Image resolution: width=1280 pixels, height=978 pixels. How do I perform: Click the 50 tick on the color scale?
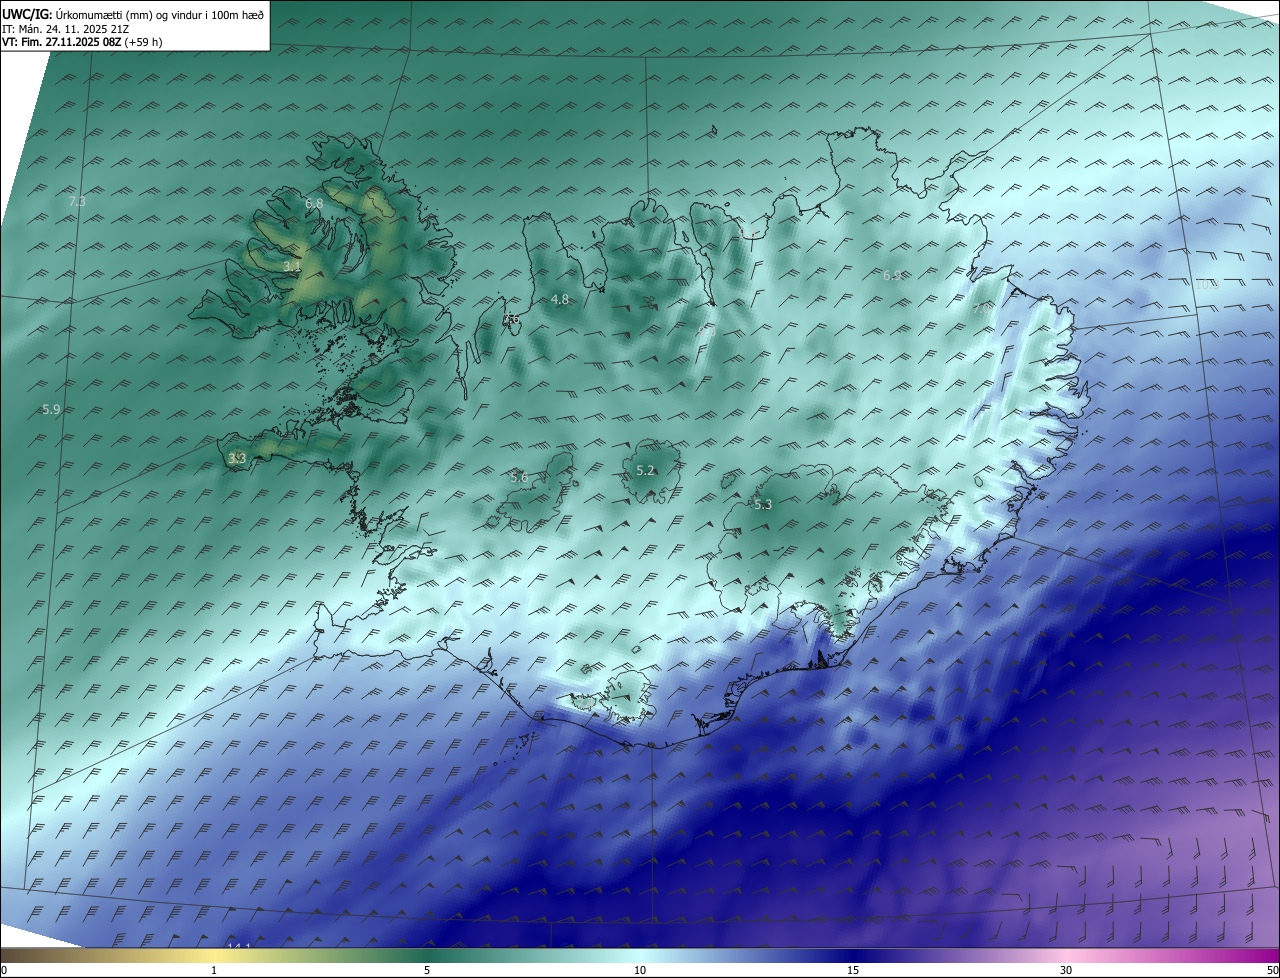(x=1272, y=970)
